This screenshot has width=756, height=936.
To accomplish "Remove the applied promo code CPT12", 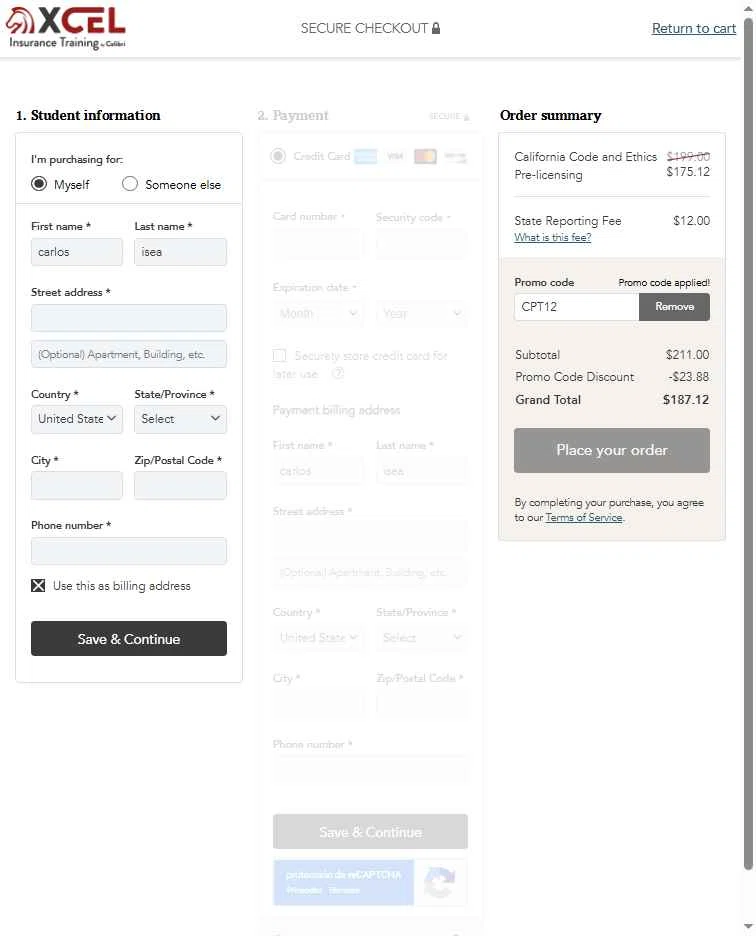I will [x=674, y=307].
